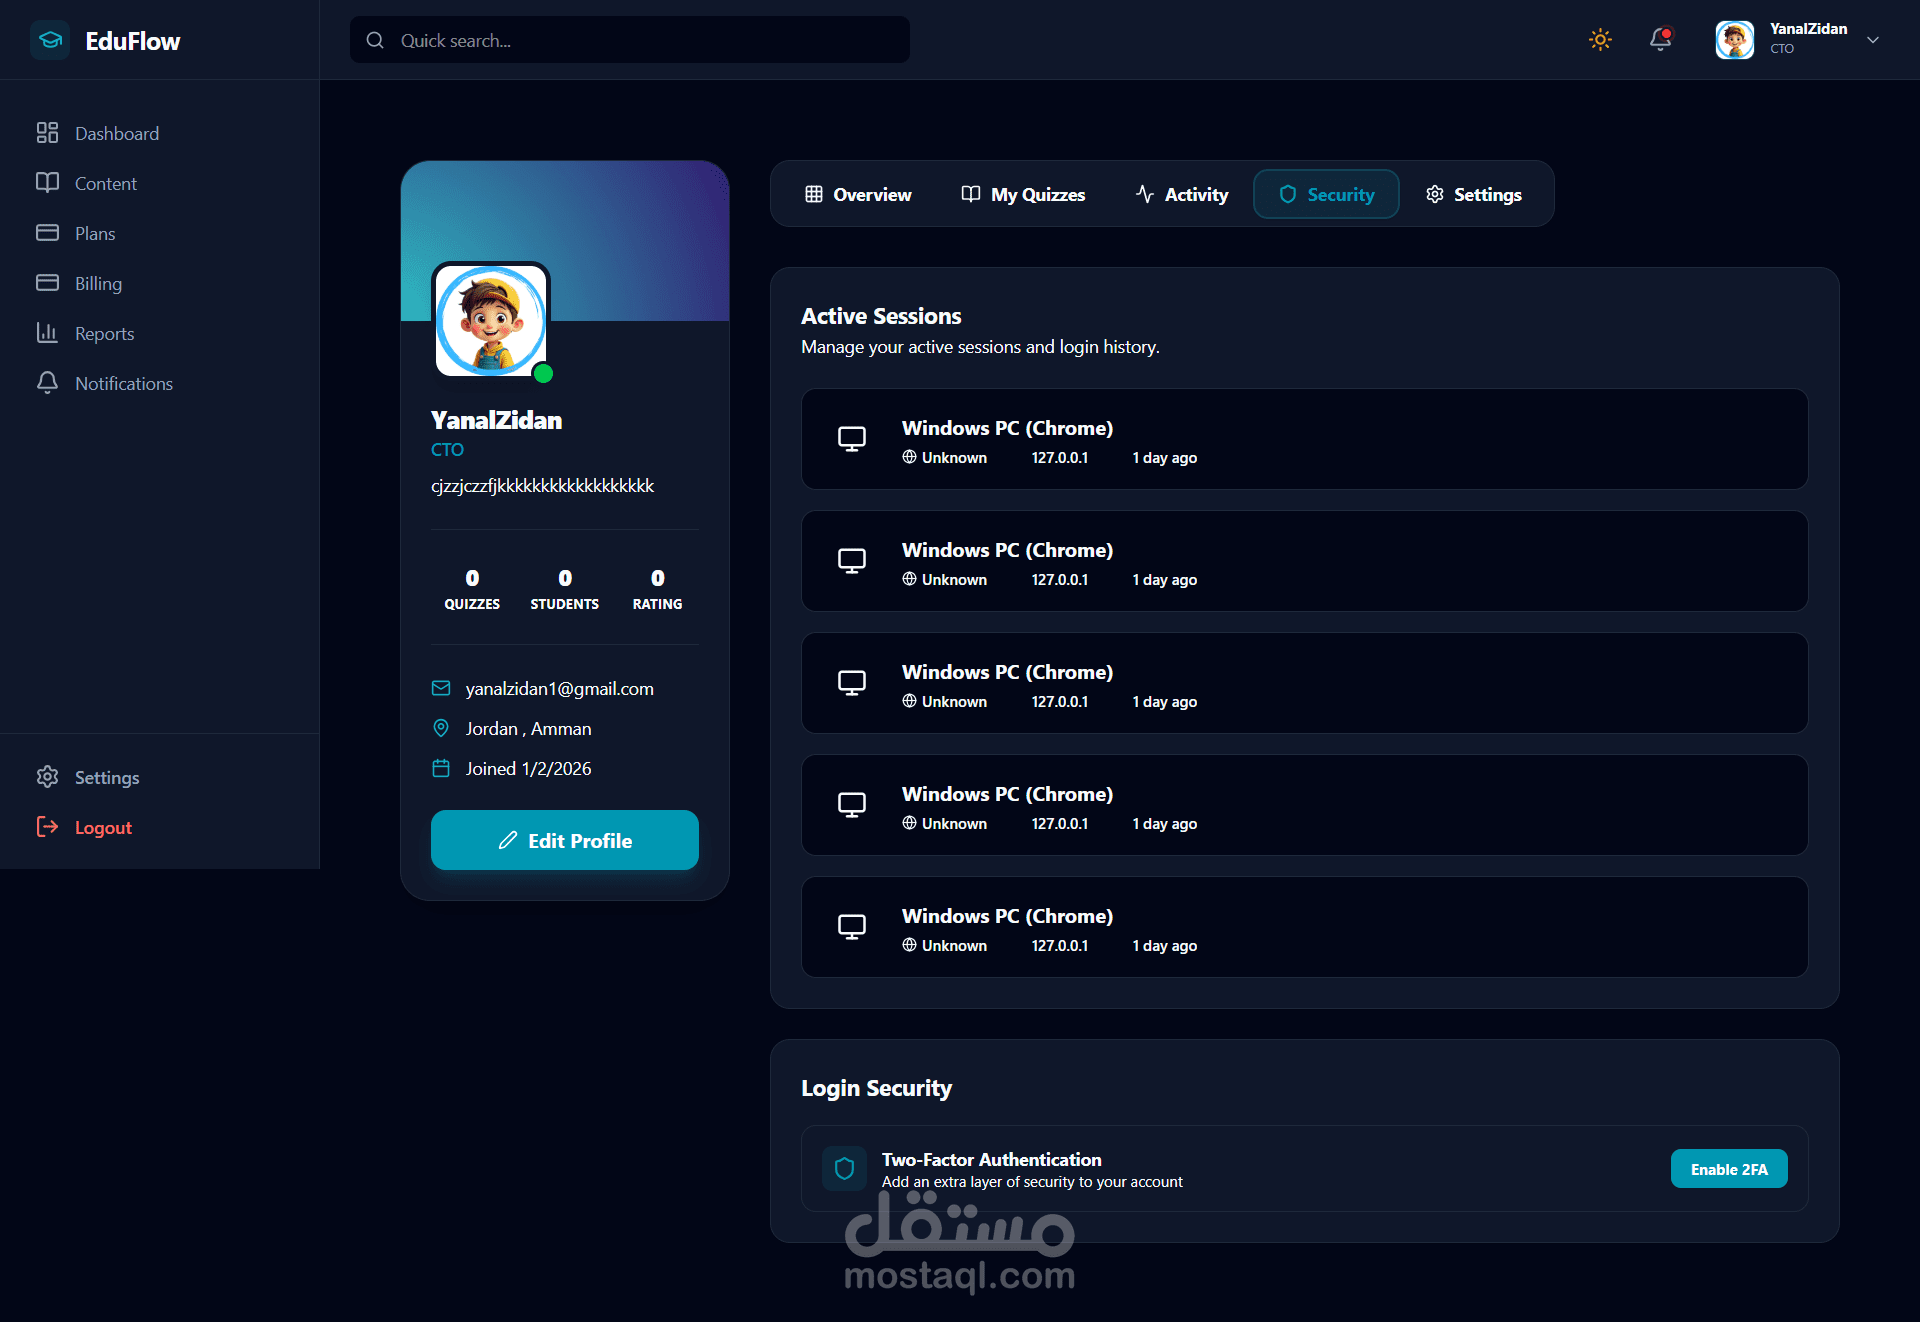The height and width of the screenshot is (1322, 1920).
Task: Switch to the Activity tab
Action: 1182,194
